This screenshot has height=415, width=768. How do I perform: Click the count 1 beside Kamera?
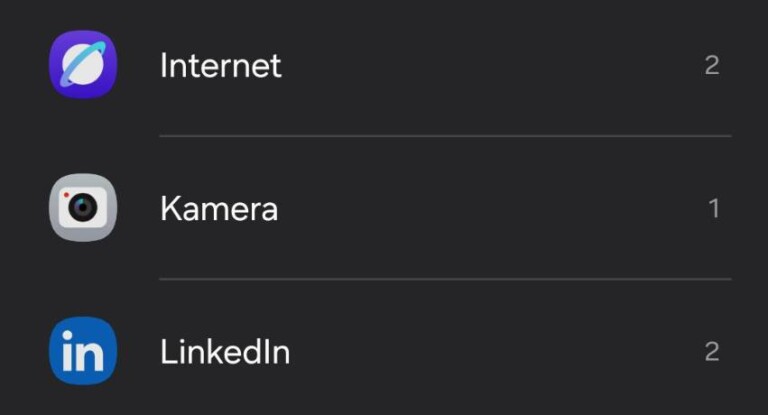pyautogui.click(x=714, y=209)
